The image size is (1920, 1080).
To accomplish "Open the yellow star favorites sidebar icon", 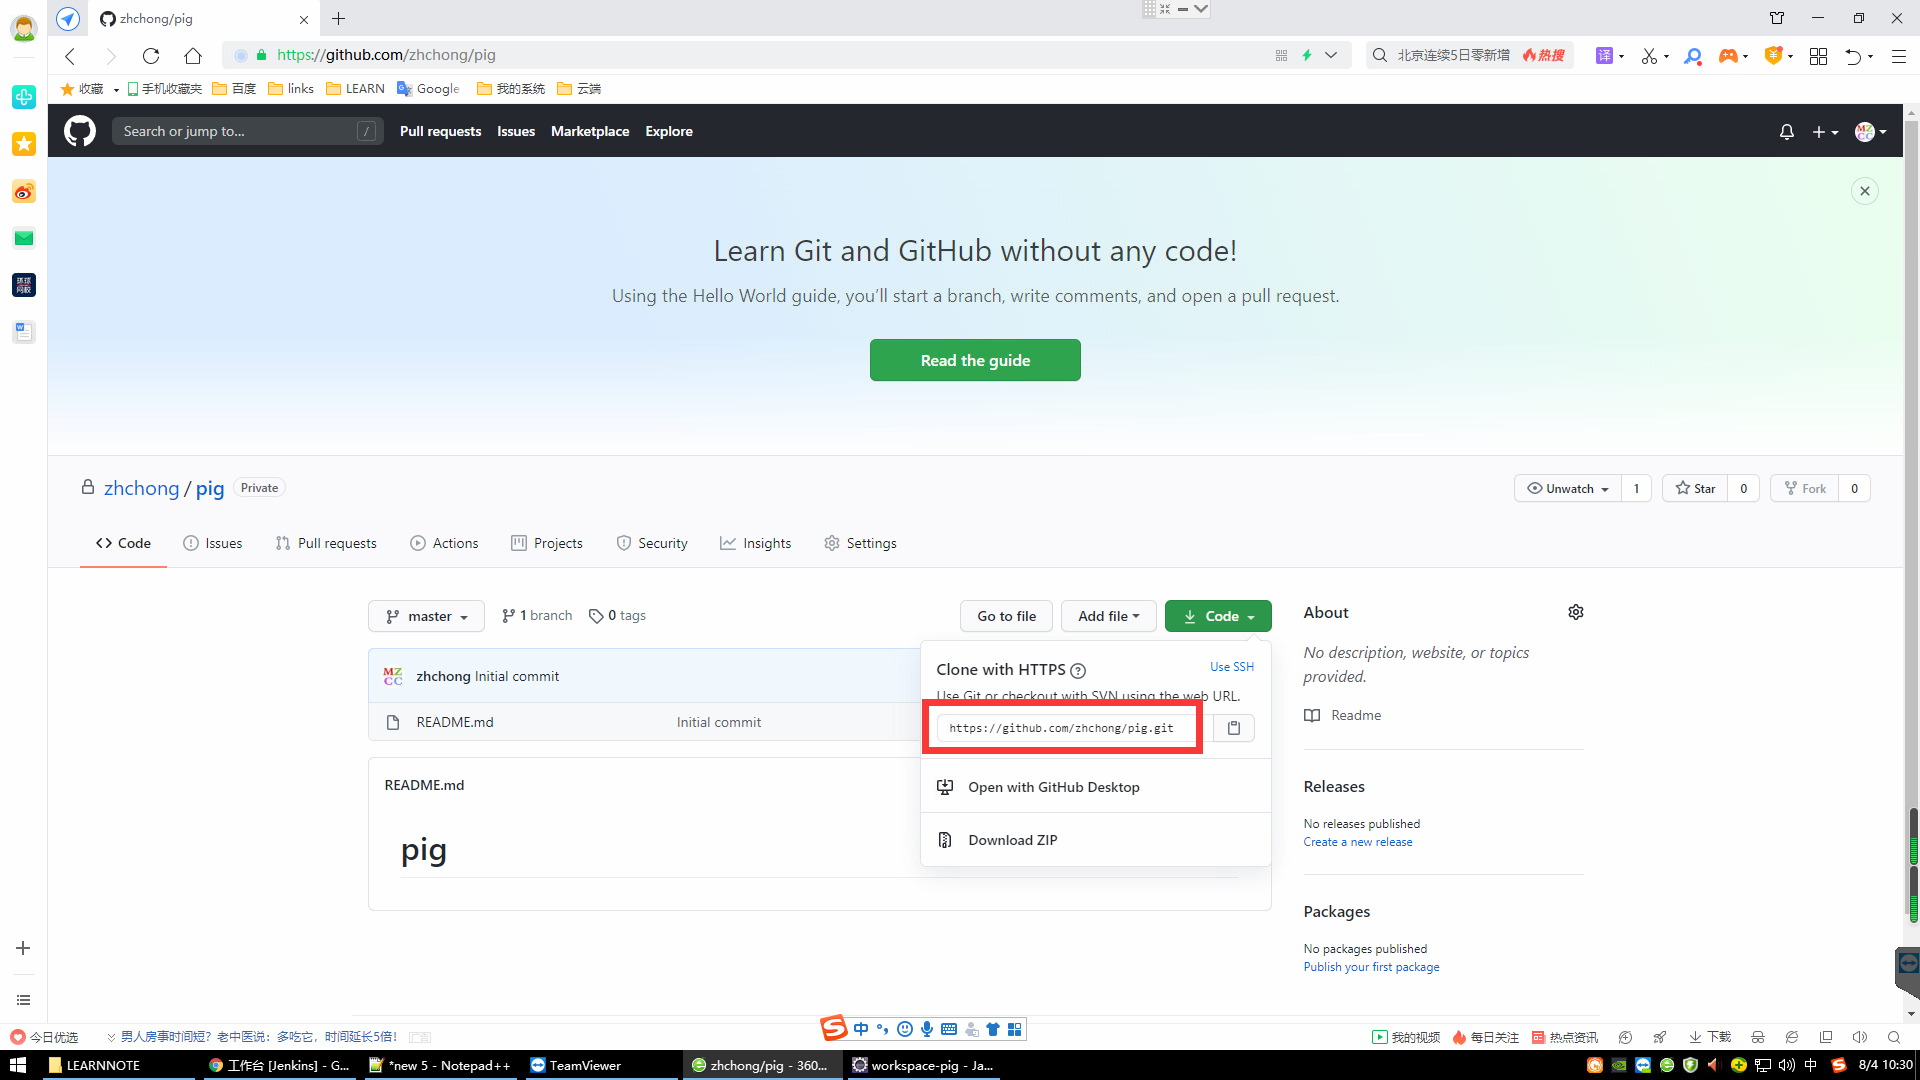I will coord(24,144).
